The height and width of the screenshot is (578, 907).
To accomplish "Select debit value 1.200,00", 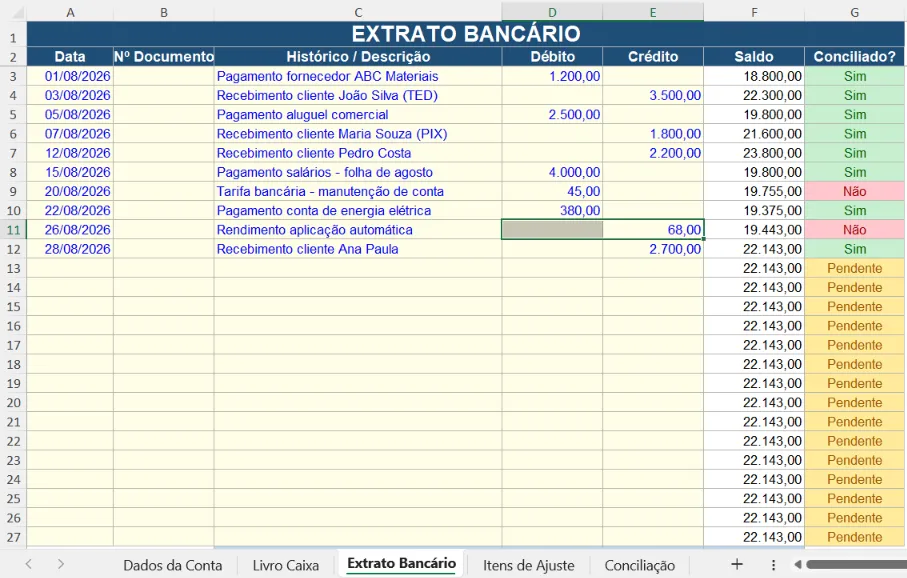I will (552, 76).
